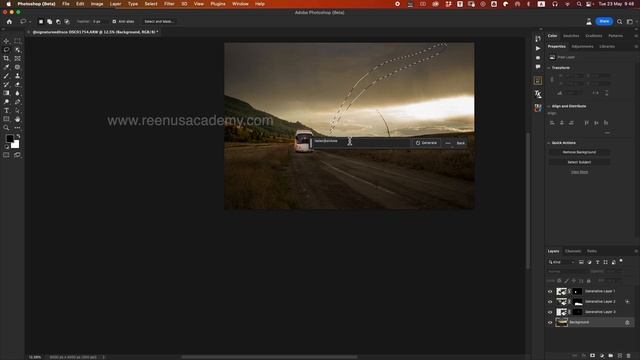Toggle Quick Mask mode icon
Viewport: 640px width, 360px height.
coord(6,155)
